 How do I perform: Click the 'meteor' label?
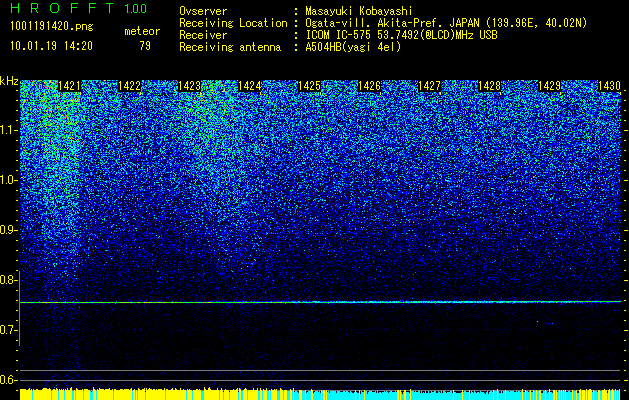click(142, 31)
